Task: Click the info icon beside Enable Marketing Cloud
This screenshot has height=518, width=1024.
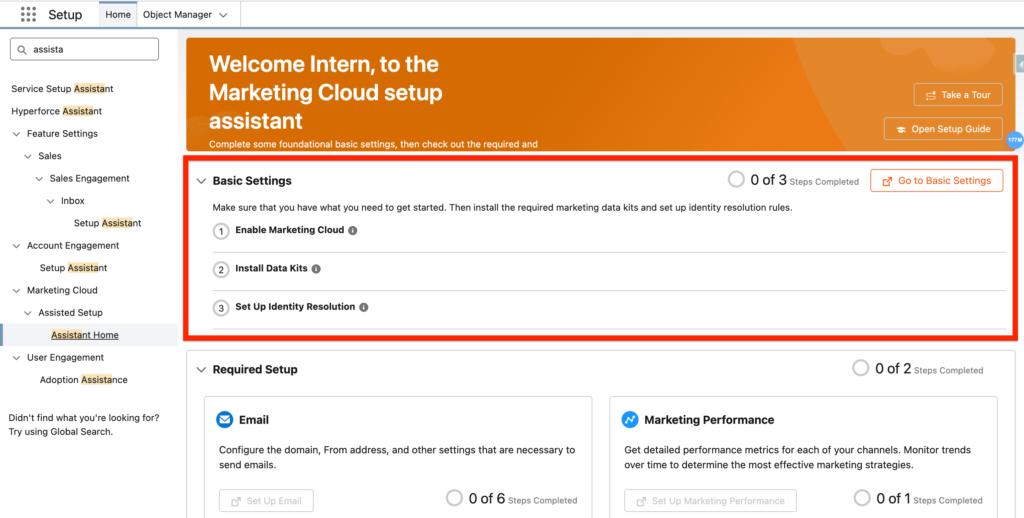Action: coord(353,230)
